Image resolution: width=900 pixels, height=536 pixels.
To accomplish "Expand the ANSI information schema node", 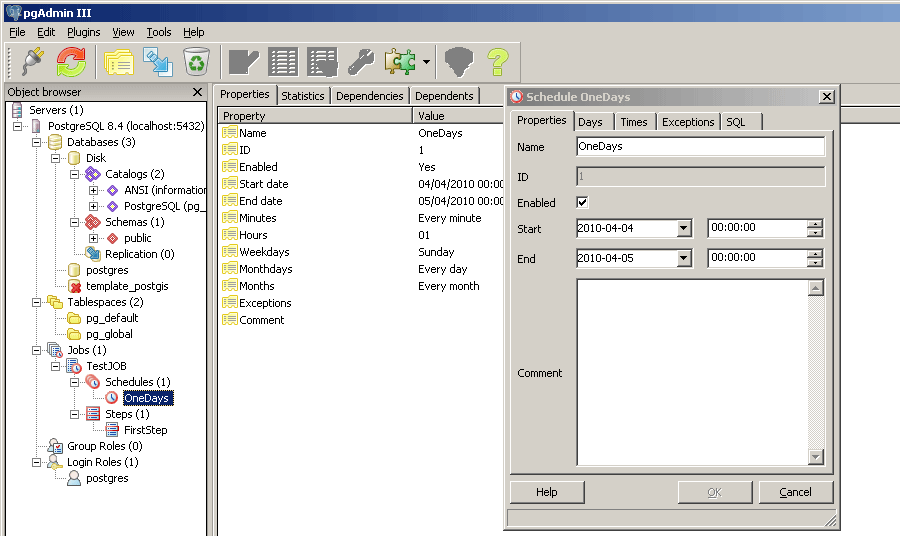I will (x=93, y=190).
